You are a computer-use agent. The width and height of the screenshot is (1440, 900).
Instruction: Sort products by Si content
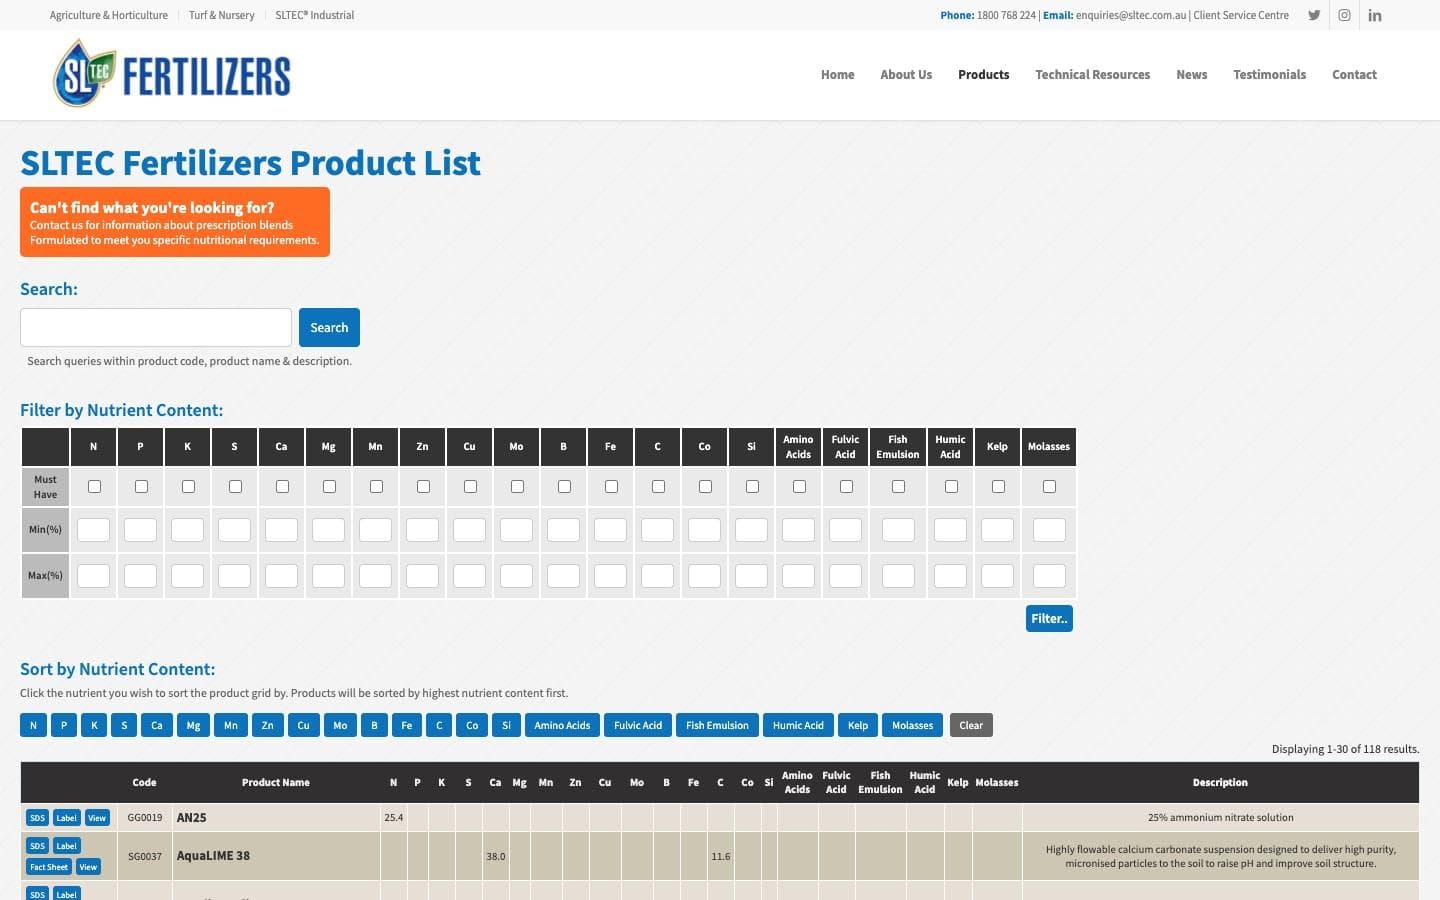(506, 725)
